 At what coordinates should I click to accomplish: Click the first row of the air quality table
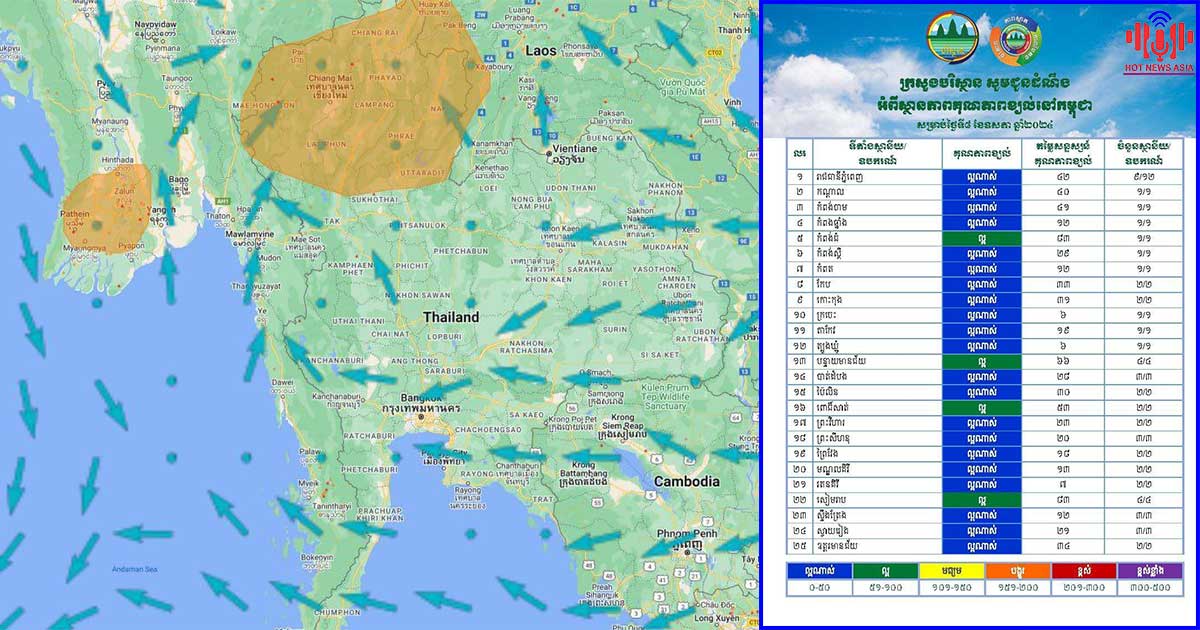coord(980,176)
